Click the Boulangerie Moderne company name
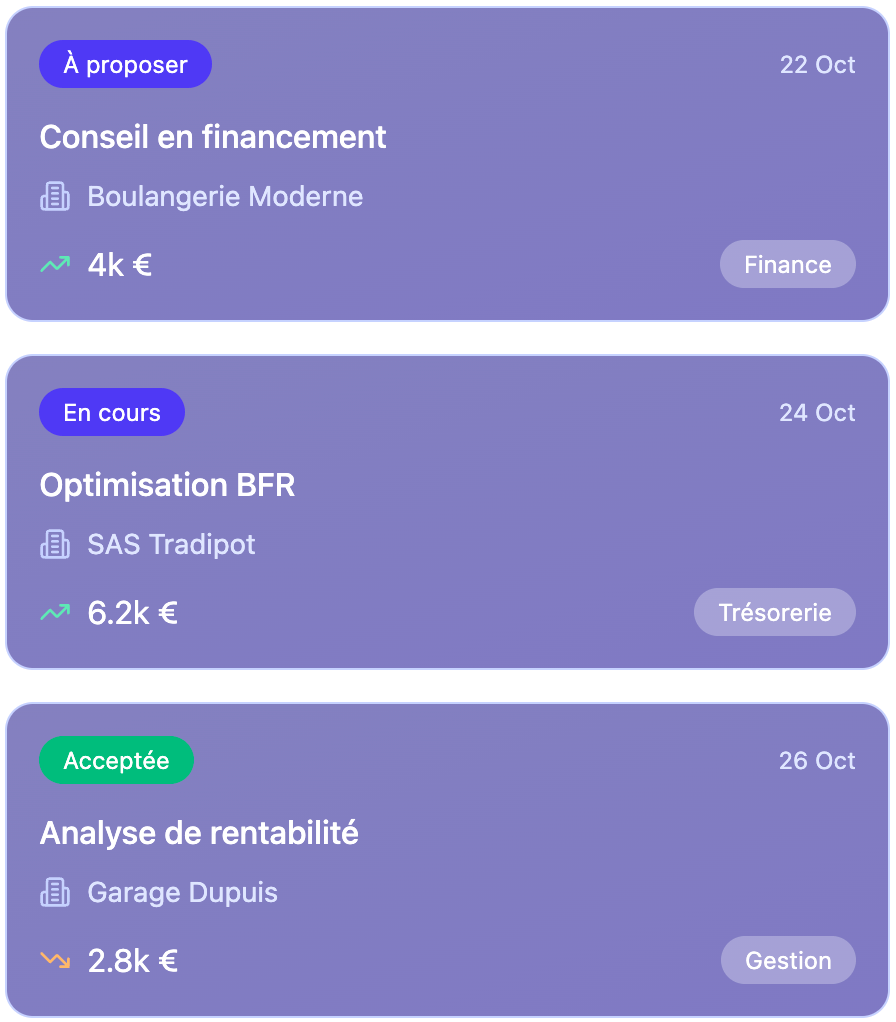The image size is (896, 1022). [x=225, y=197]
